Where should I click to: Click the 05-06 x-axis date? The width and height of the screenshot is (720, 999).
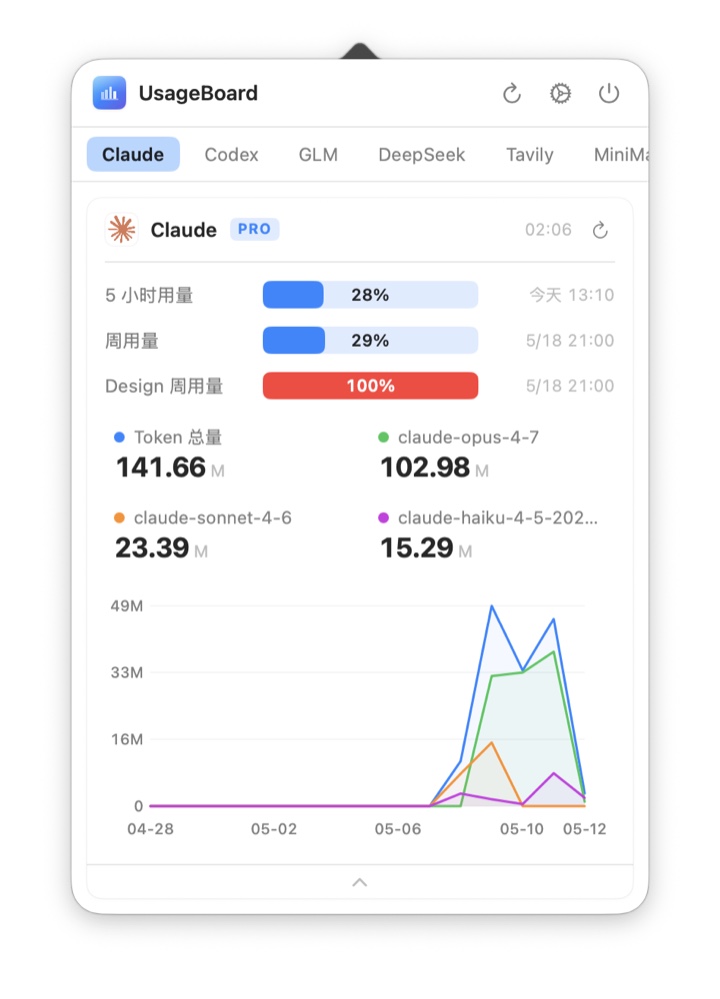398,829
